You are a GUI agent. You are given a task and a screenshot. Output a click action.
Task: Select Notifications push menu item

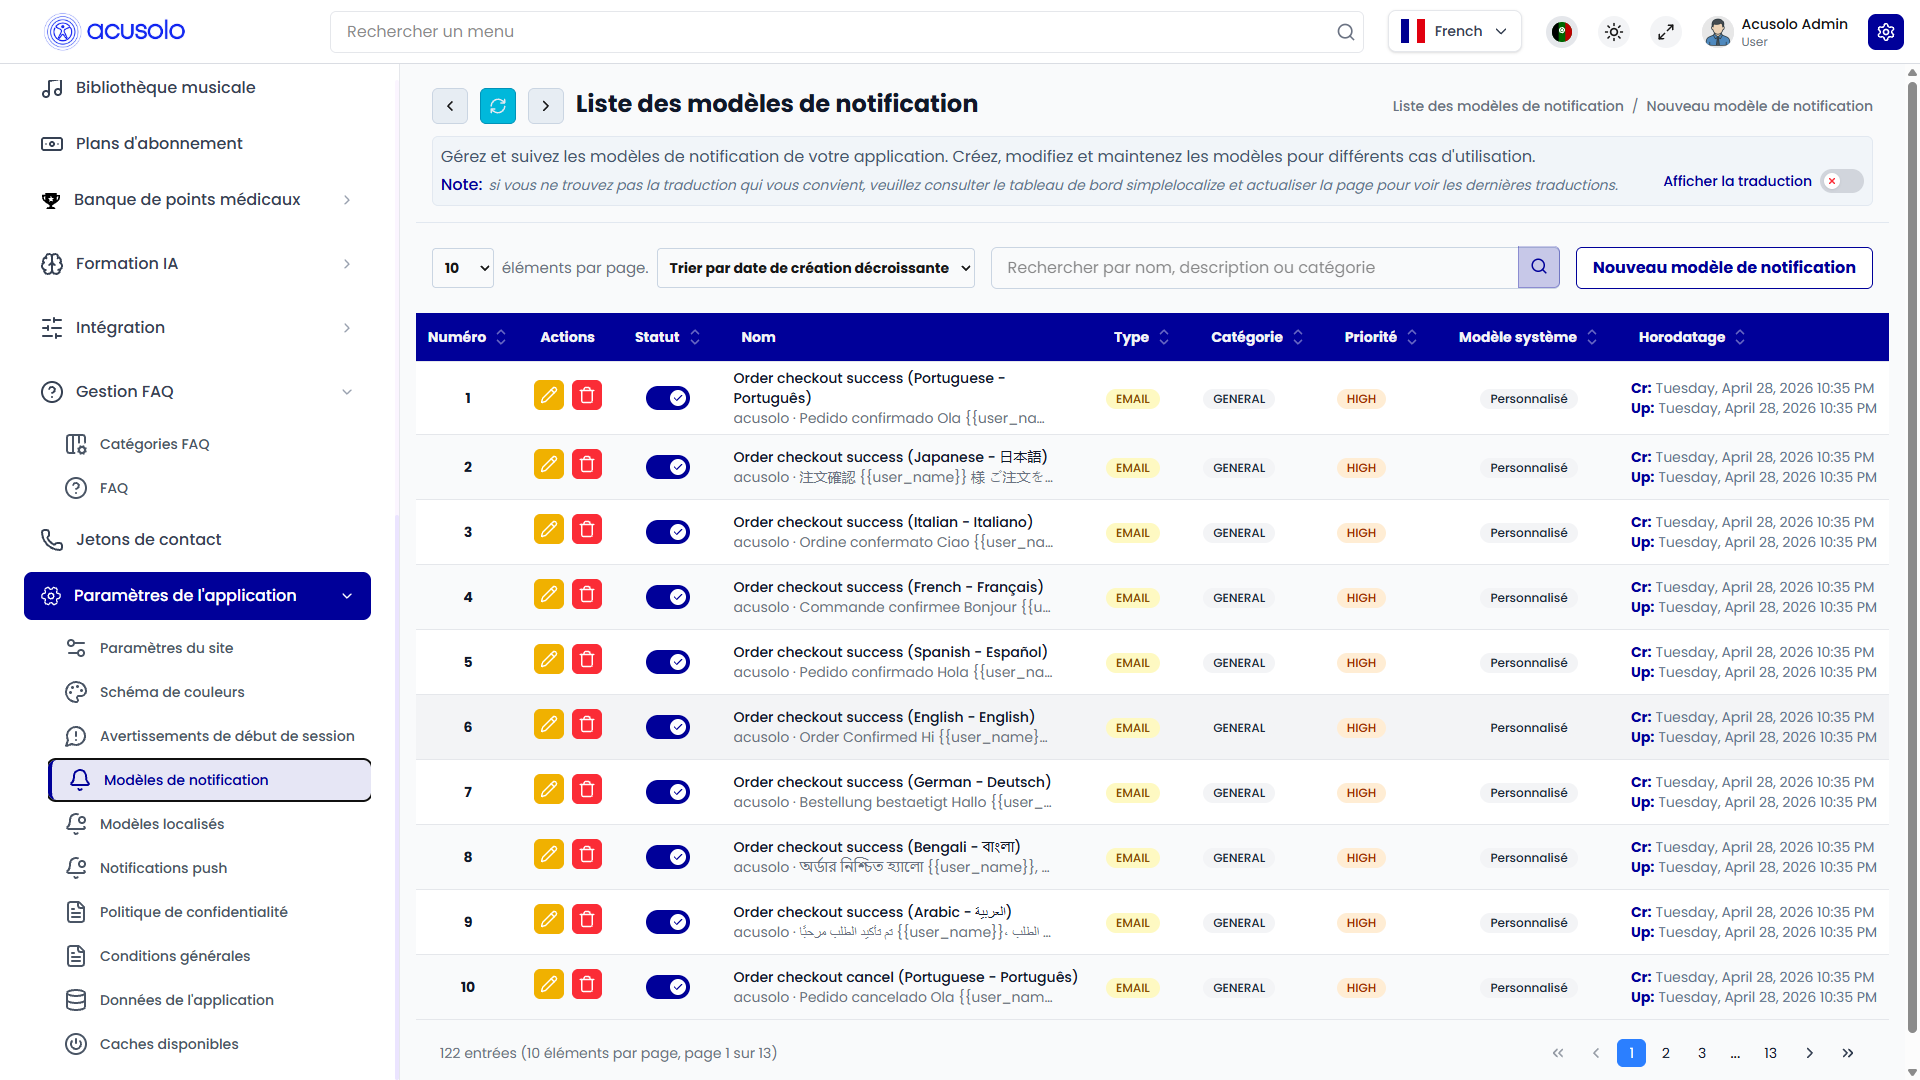pos(163,868)
